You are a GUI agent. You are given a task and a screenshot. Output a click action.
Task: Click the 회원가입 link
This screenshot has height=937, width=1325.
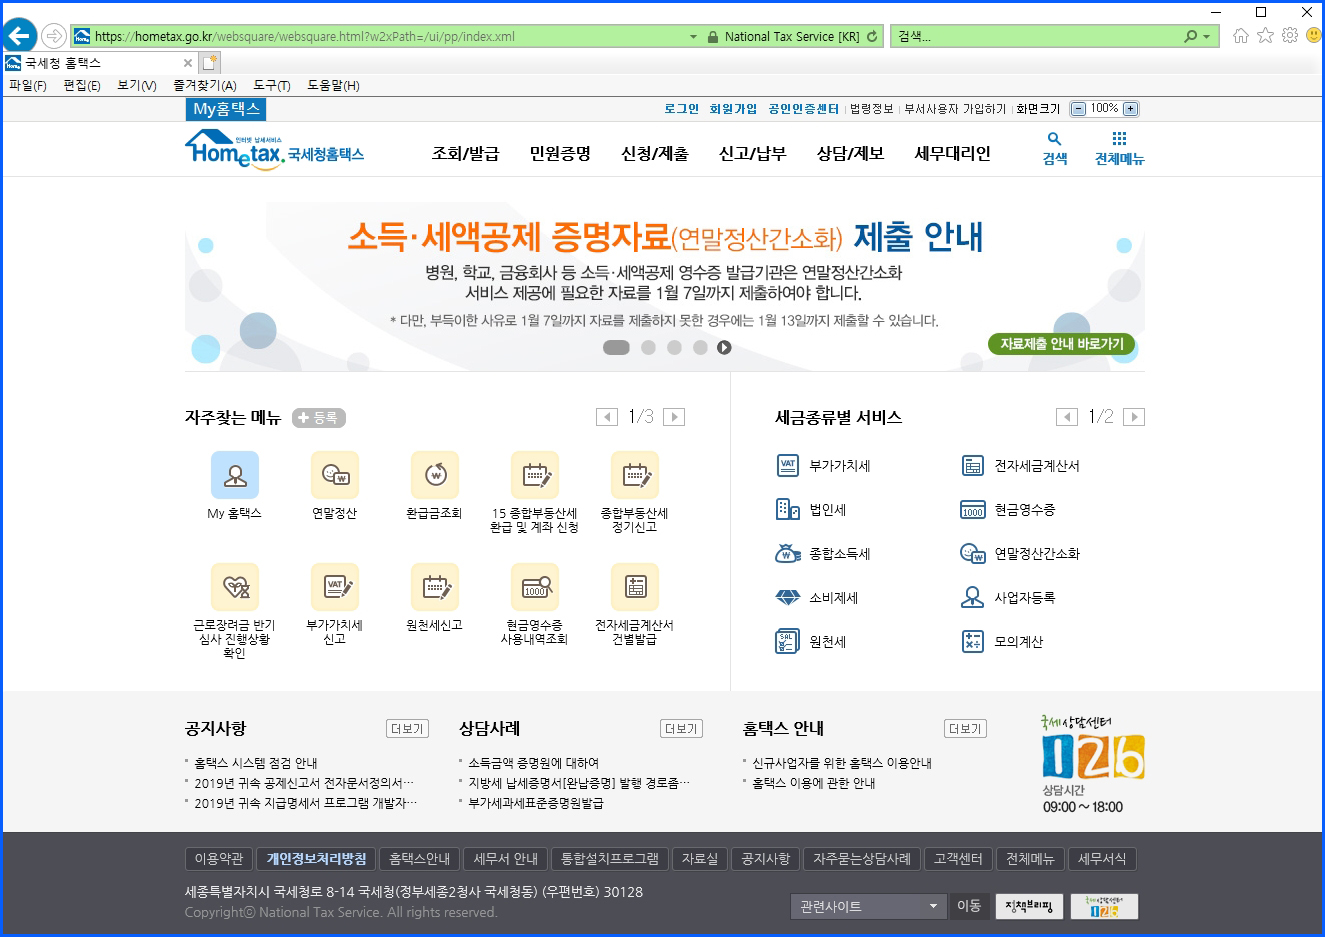(x=733, y=109)
